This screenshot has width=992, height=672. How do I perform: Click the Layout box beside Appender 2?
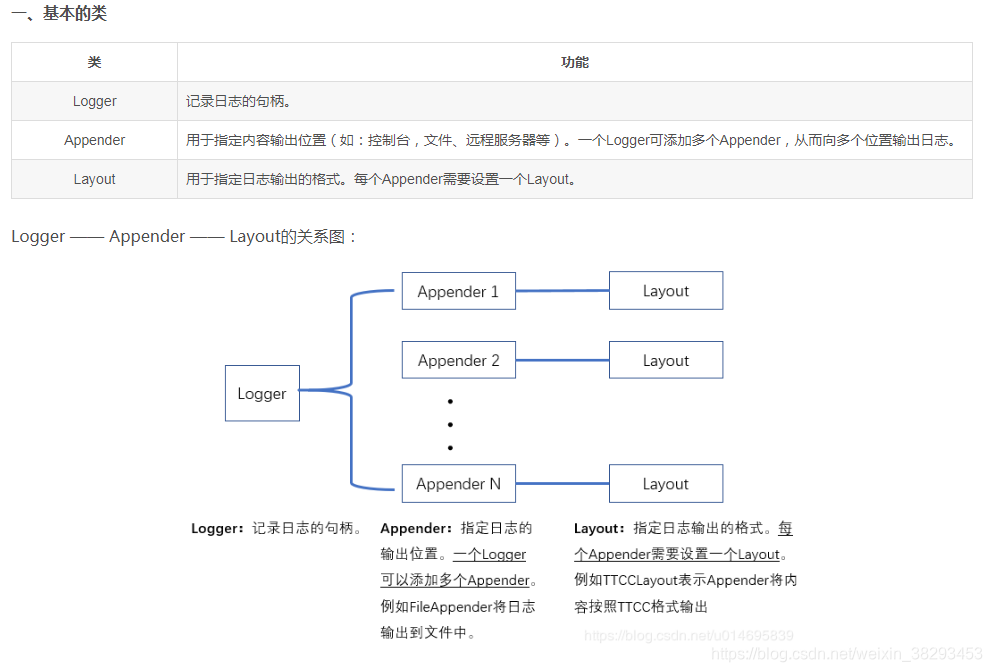(666, 360)
